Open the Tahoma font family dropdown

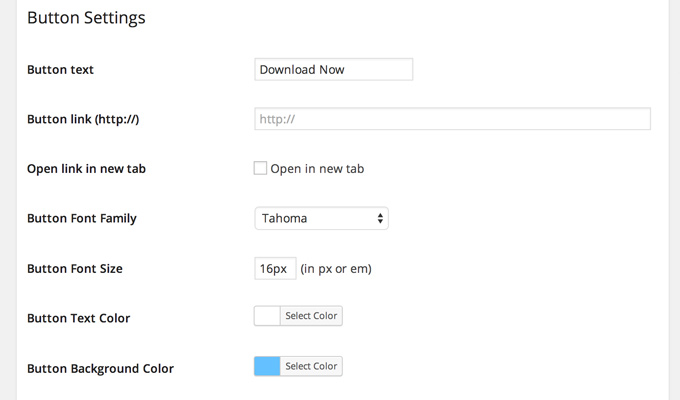pos(321,218)
